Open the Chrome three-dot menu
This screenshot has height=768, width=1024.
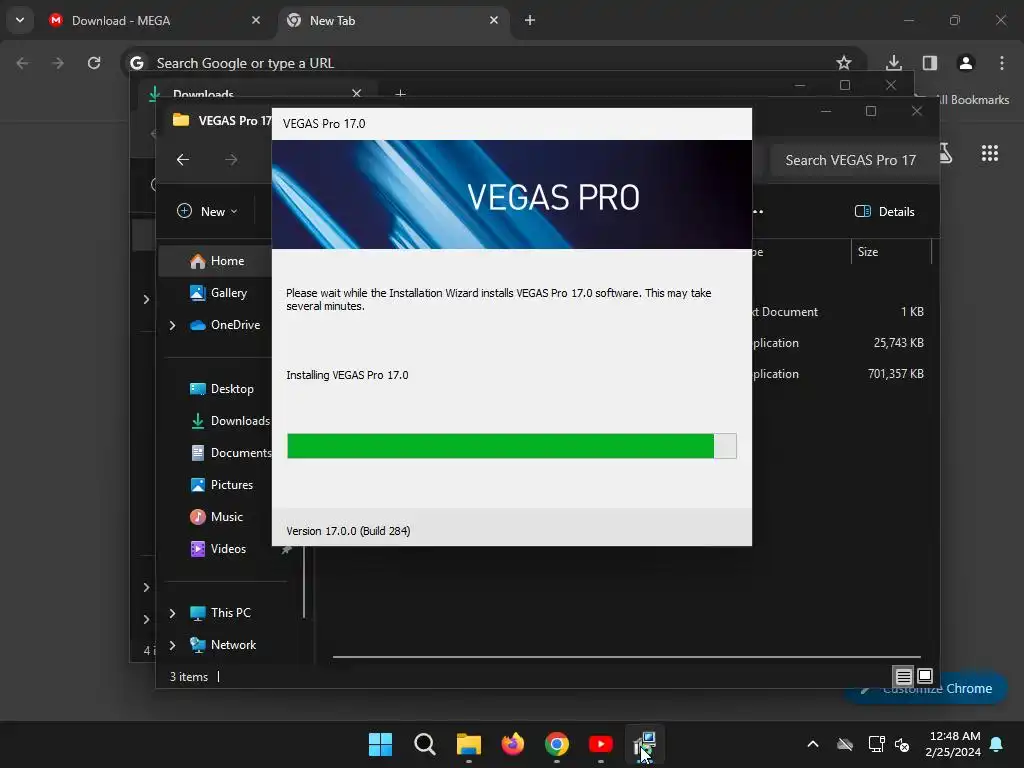coord(1002,63)
